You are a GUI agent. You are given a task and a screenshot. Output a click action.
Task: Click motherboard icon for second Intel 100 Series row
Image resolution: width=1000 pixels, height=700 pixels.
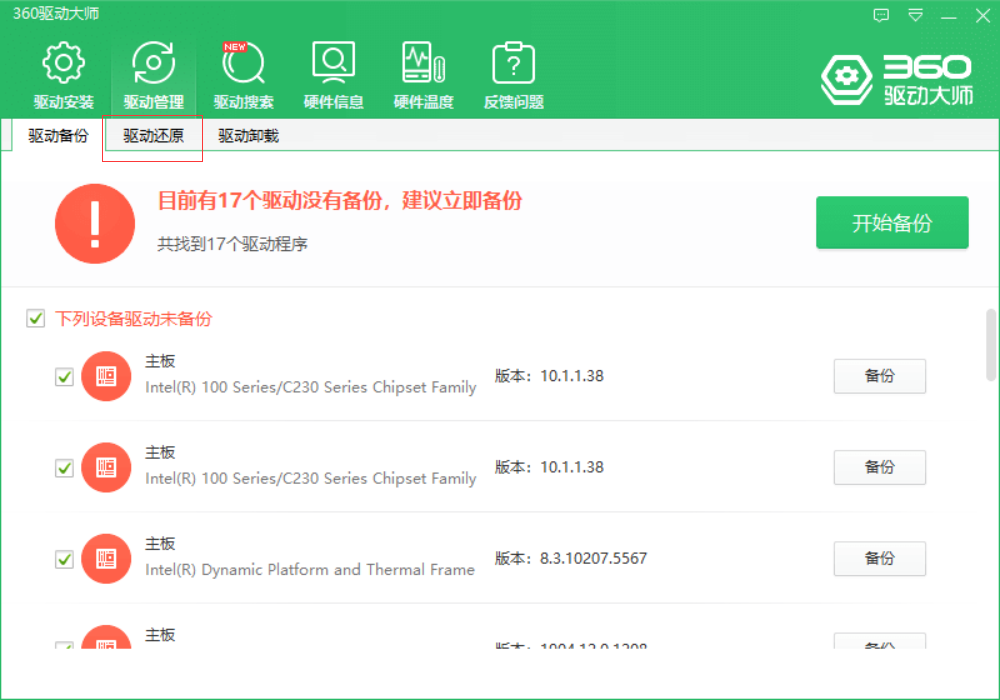pos(106,467)
